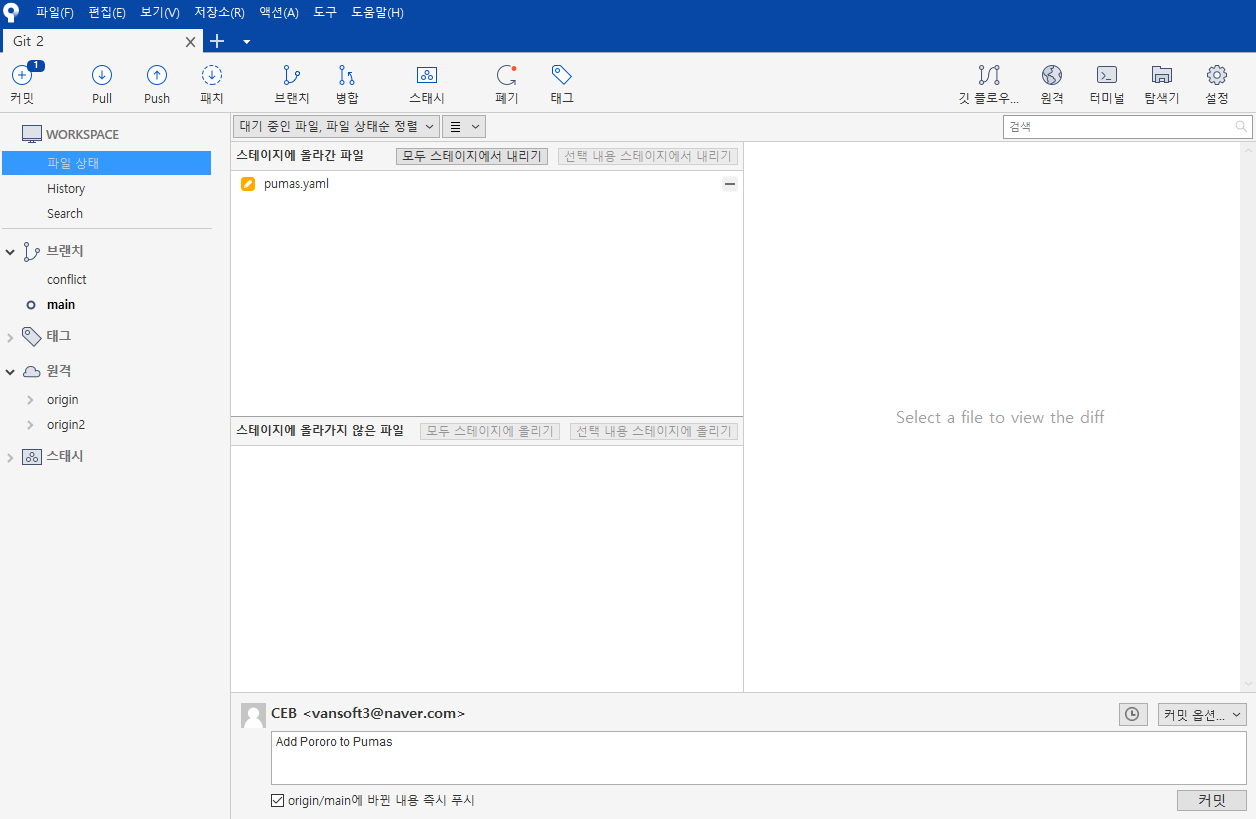Click the Tag (태그) toolbar icon
This screenshot has height=819, width=1256.
click(562, 75)
